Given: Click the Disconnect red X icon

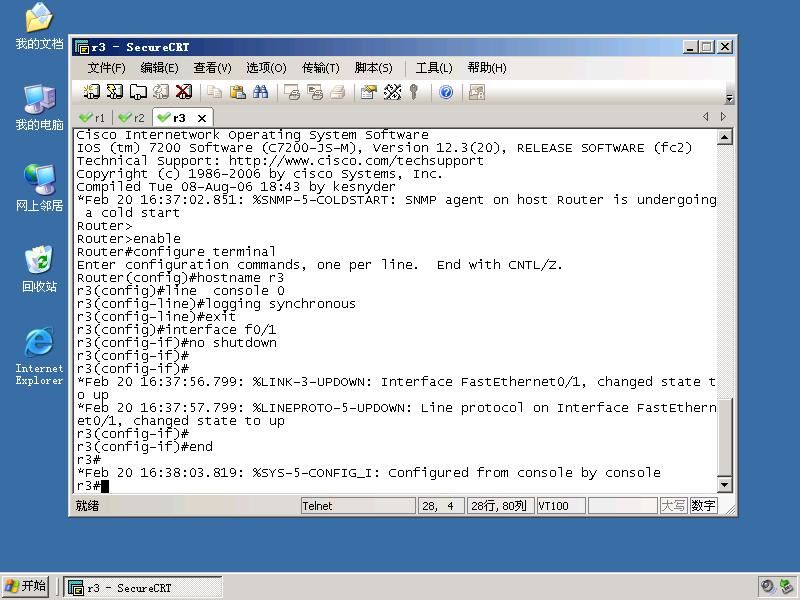Looking at the screenshot, I should 184,92.
